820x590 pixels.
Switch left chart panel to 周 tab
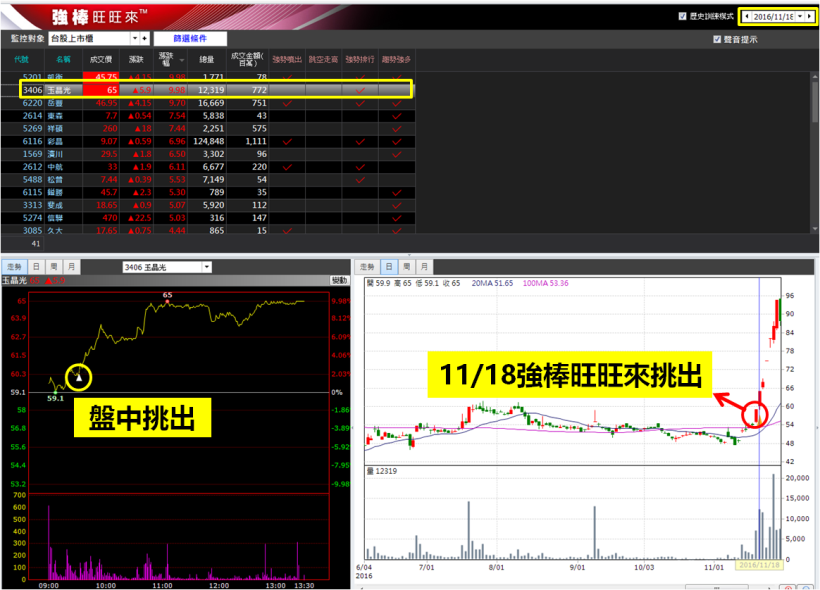pos(54,267)
